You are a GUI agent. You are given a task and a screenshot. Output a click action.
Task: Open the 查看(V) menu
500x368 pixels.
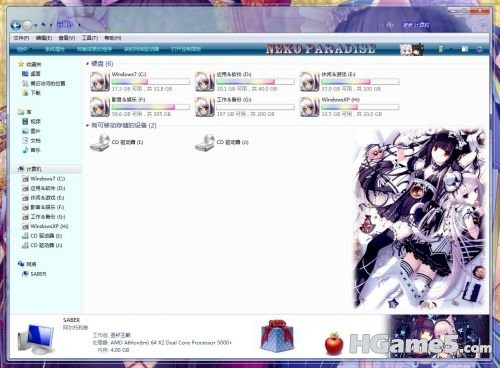click(67, 38)
